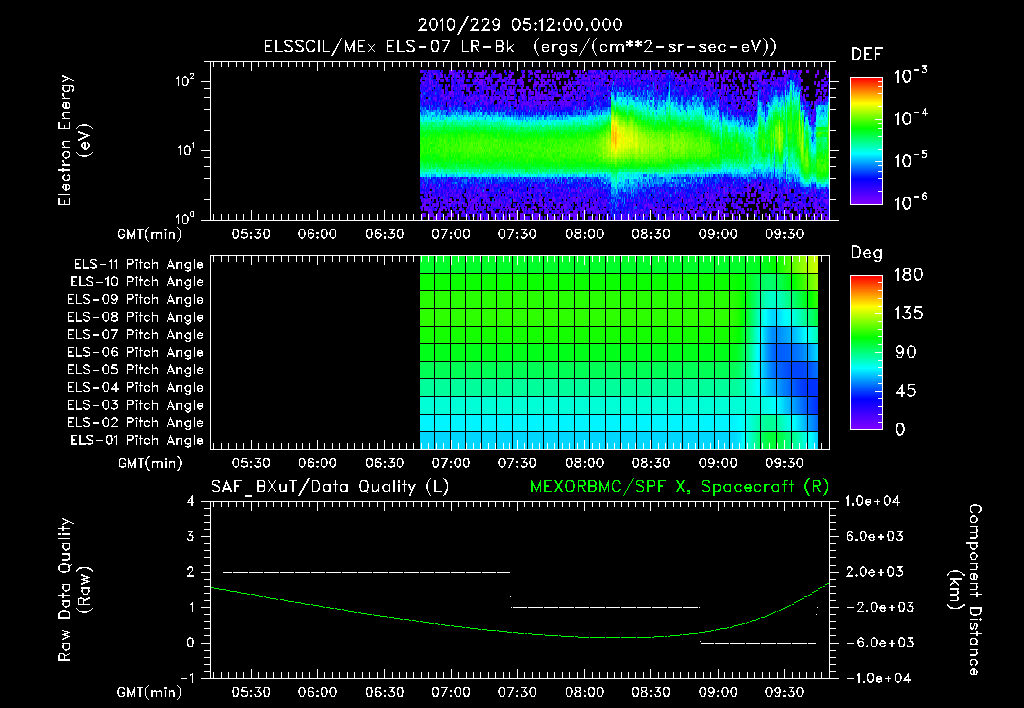Click the 10^2 tick on the electron energy axis
This screenshot has height=708, width=1024.
click(185, 81)
